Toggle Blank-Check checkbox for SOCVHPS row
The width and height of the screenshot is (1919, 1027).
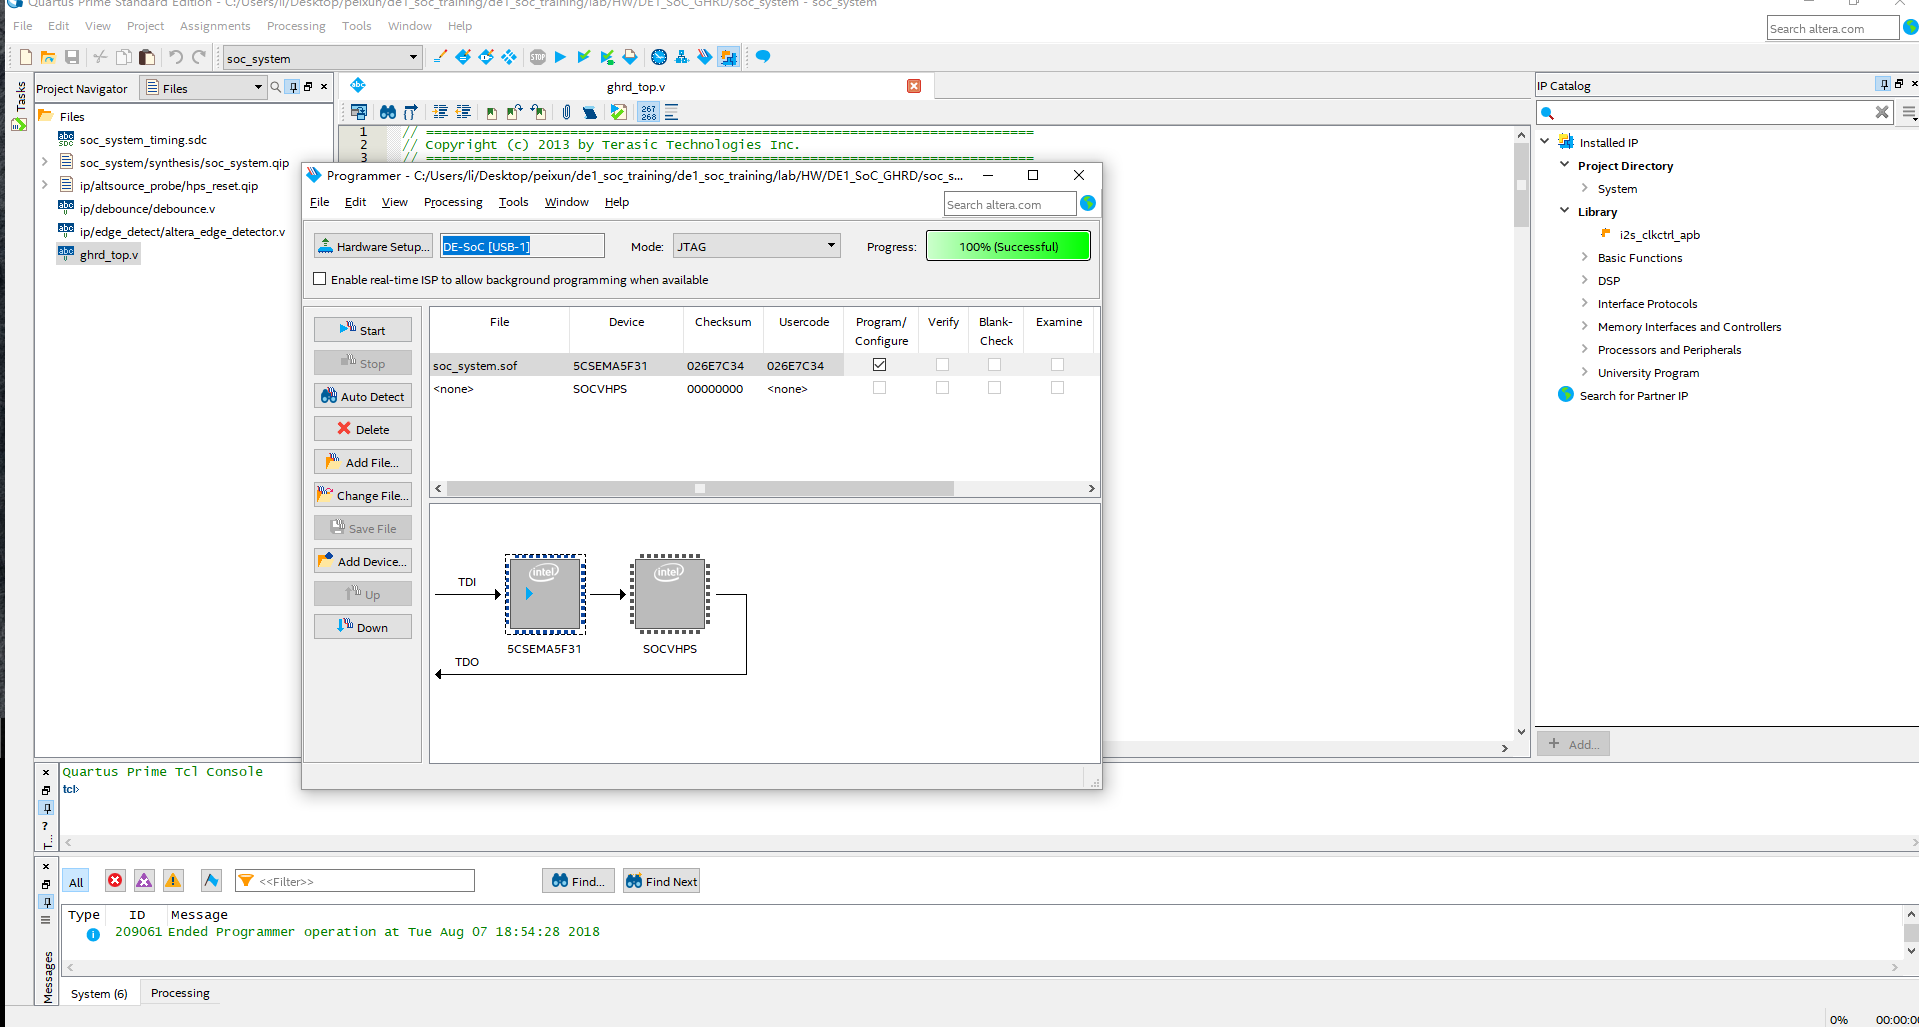coord(994,388)
